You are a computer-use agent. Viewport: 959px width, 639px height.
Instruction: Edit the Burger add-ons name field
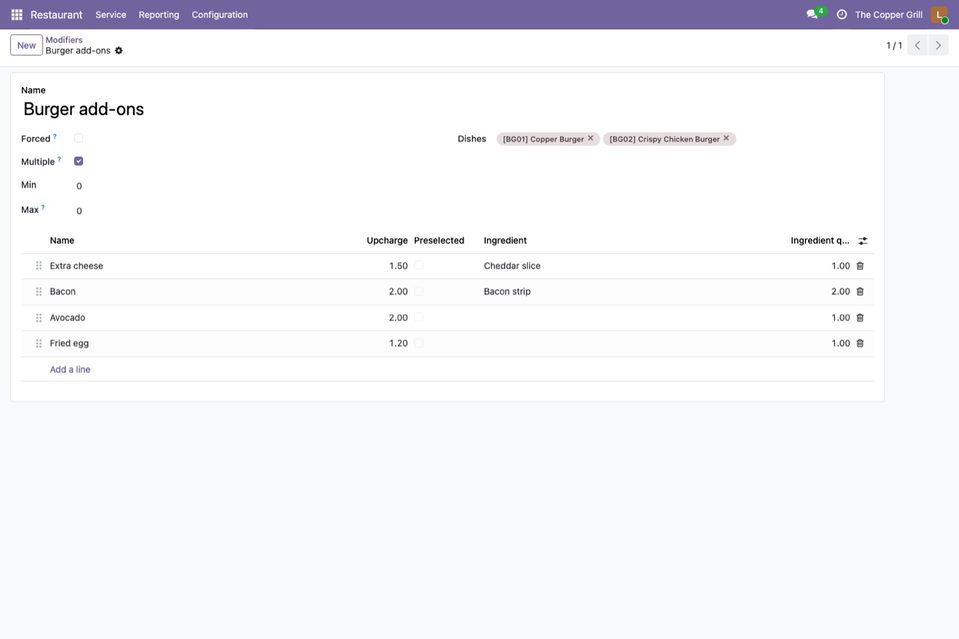[x=448, y=109]
